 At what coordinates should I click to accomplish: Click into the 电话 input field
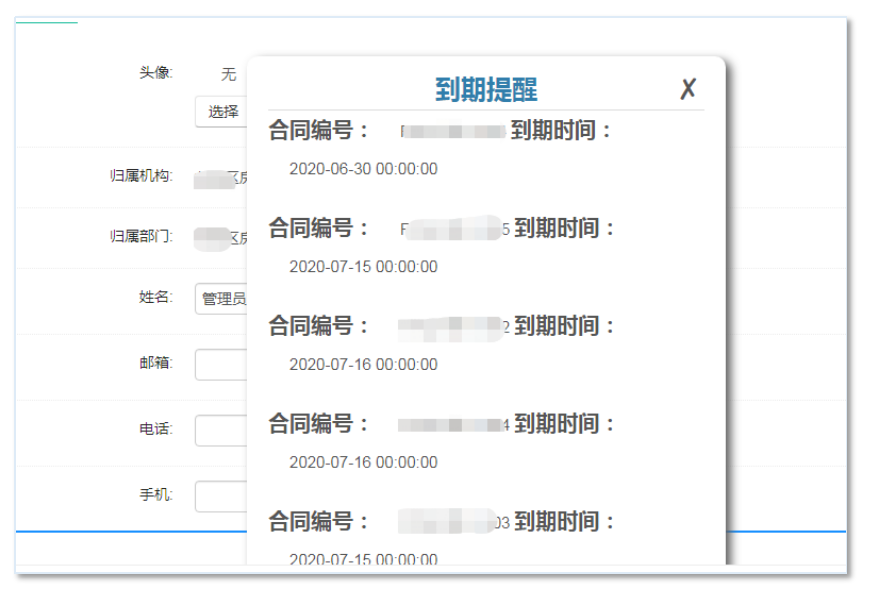222,431
